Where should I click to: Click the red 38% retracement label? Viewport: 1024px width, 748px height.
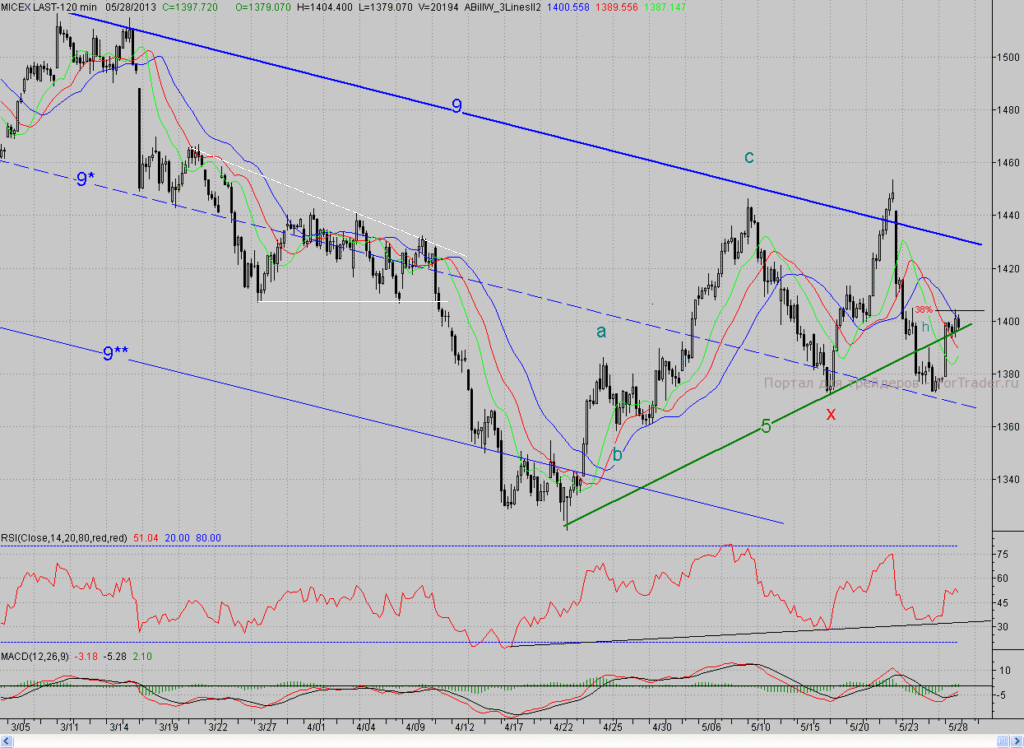click(x=923, y=310)
